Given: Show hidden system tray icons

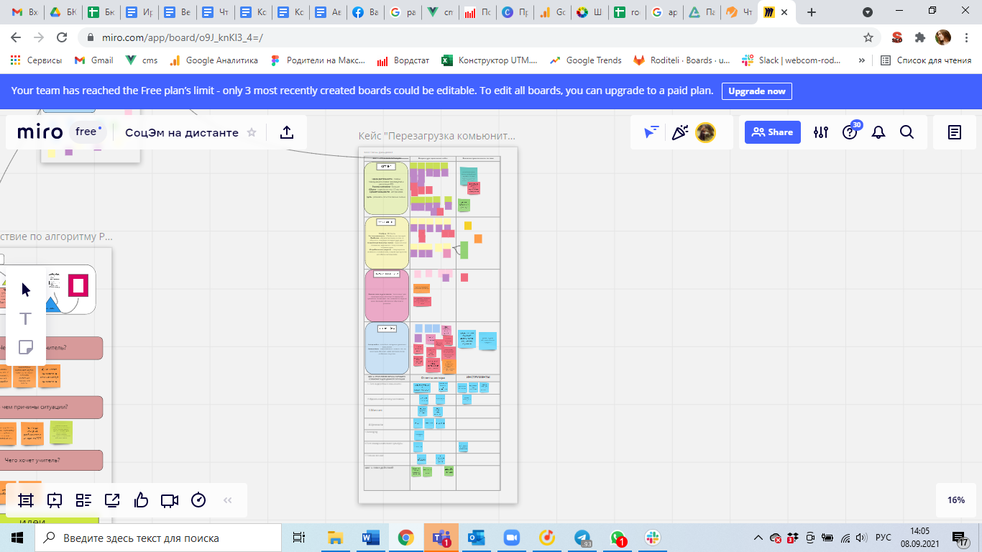Looking at the screenshot, I should (758, 538).
